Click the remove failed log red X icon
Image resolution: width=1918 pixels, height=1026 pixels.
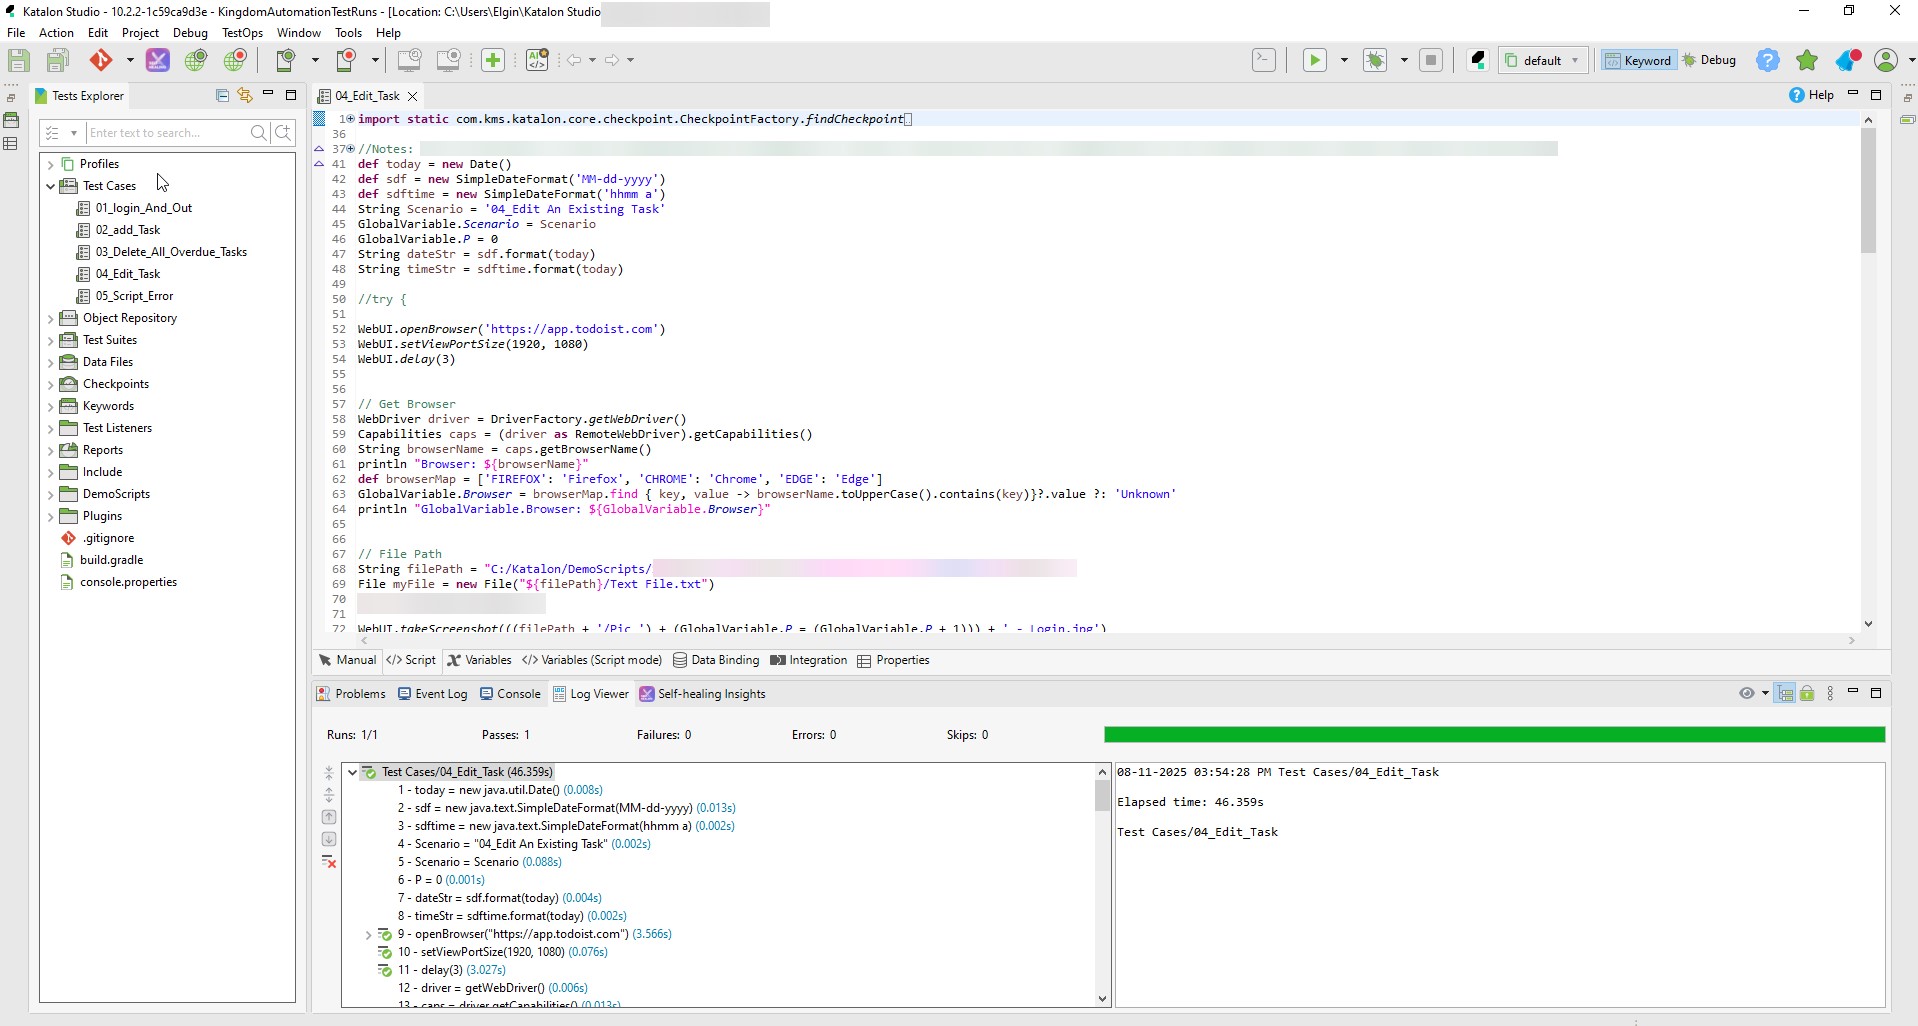[329, 861]
